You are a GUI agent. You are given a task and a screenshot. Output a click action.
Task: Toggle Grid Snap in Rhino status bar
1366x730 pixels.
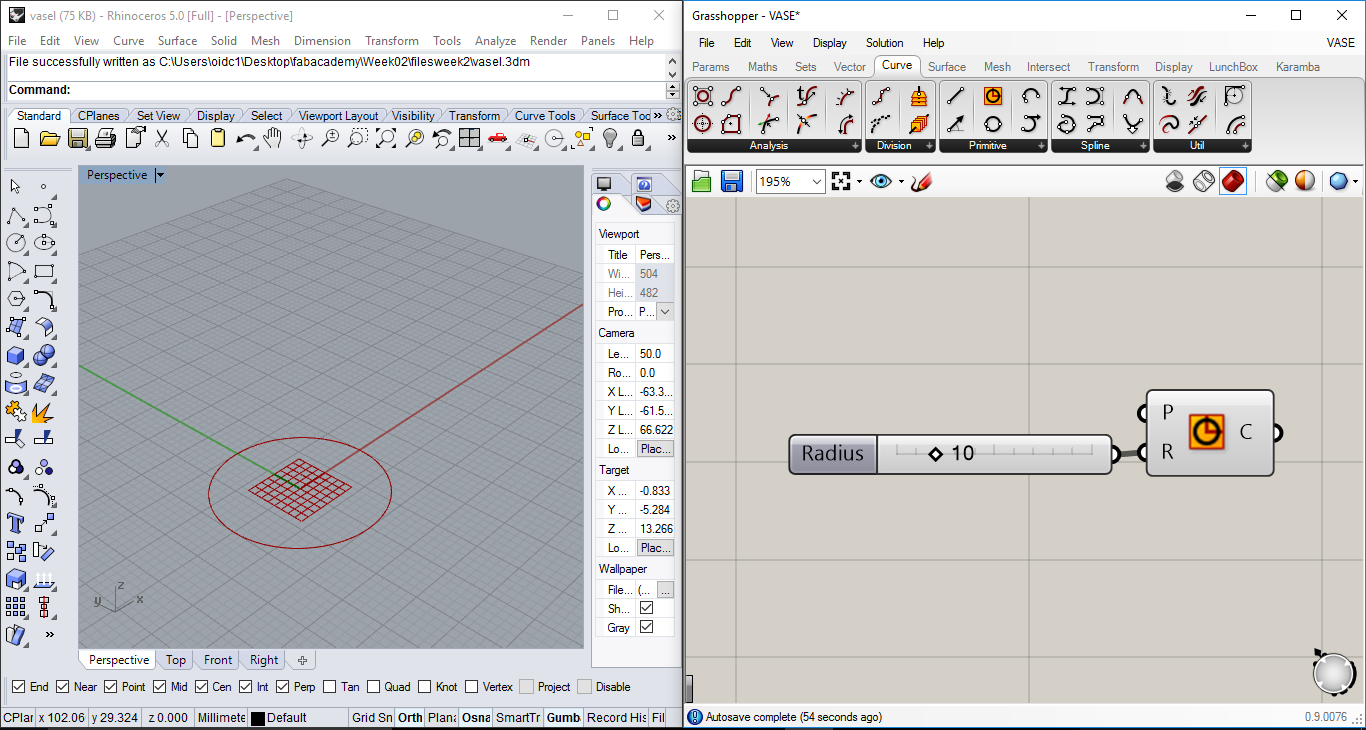pos(370,717)
